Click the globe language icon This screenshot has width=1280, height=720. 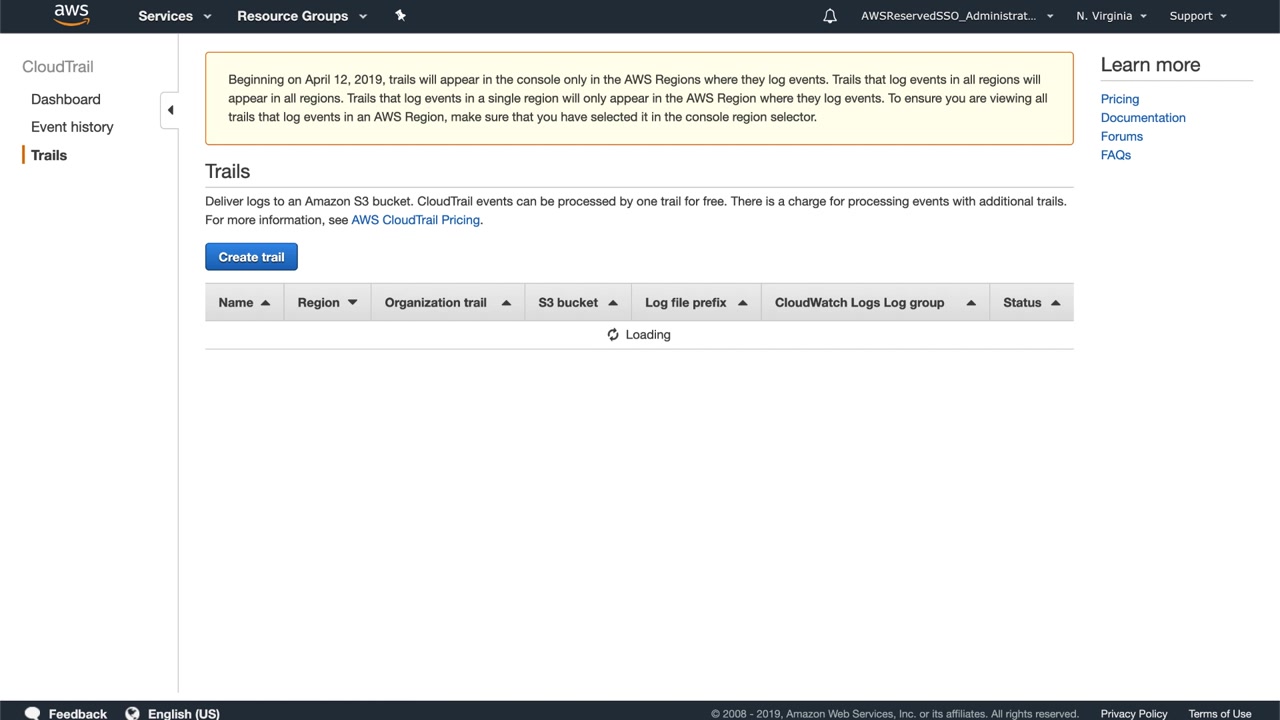click(x=132, y=714)
